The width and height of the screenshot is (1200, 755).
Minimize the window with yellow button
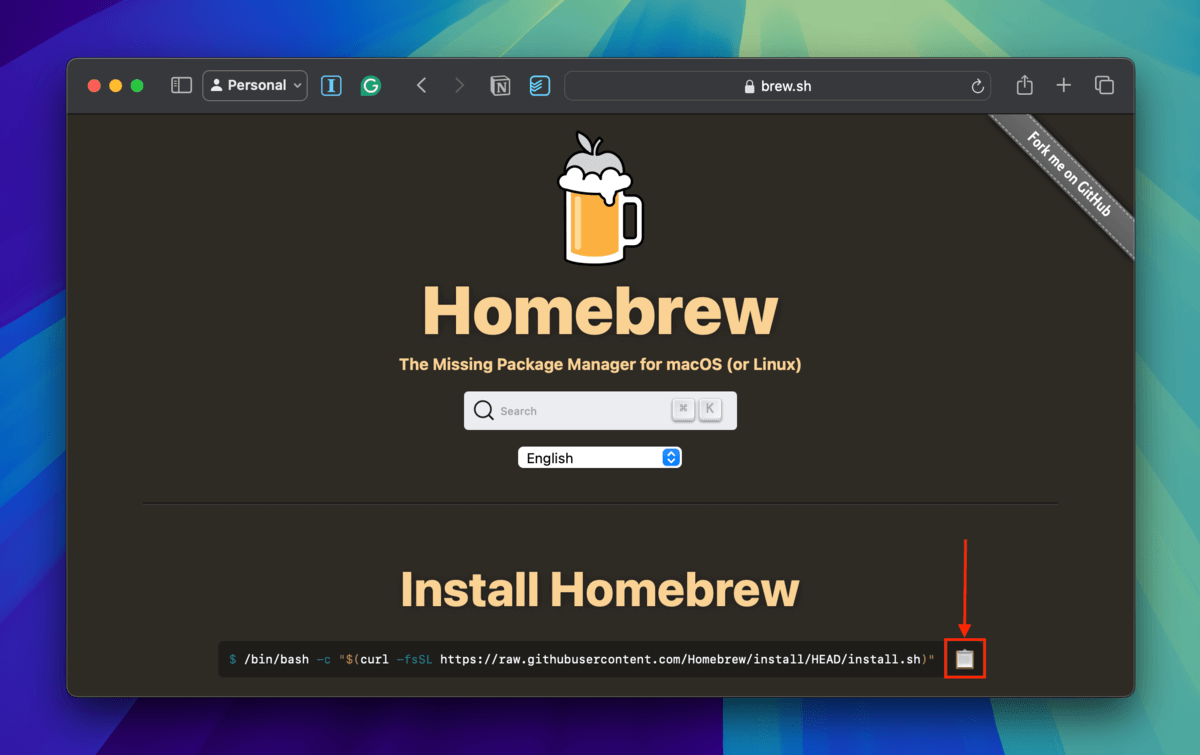(115, 86)
